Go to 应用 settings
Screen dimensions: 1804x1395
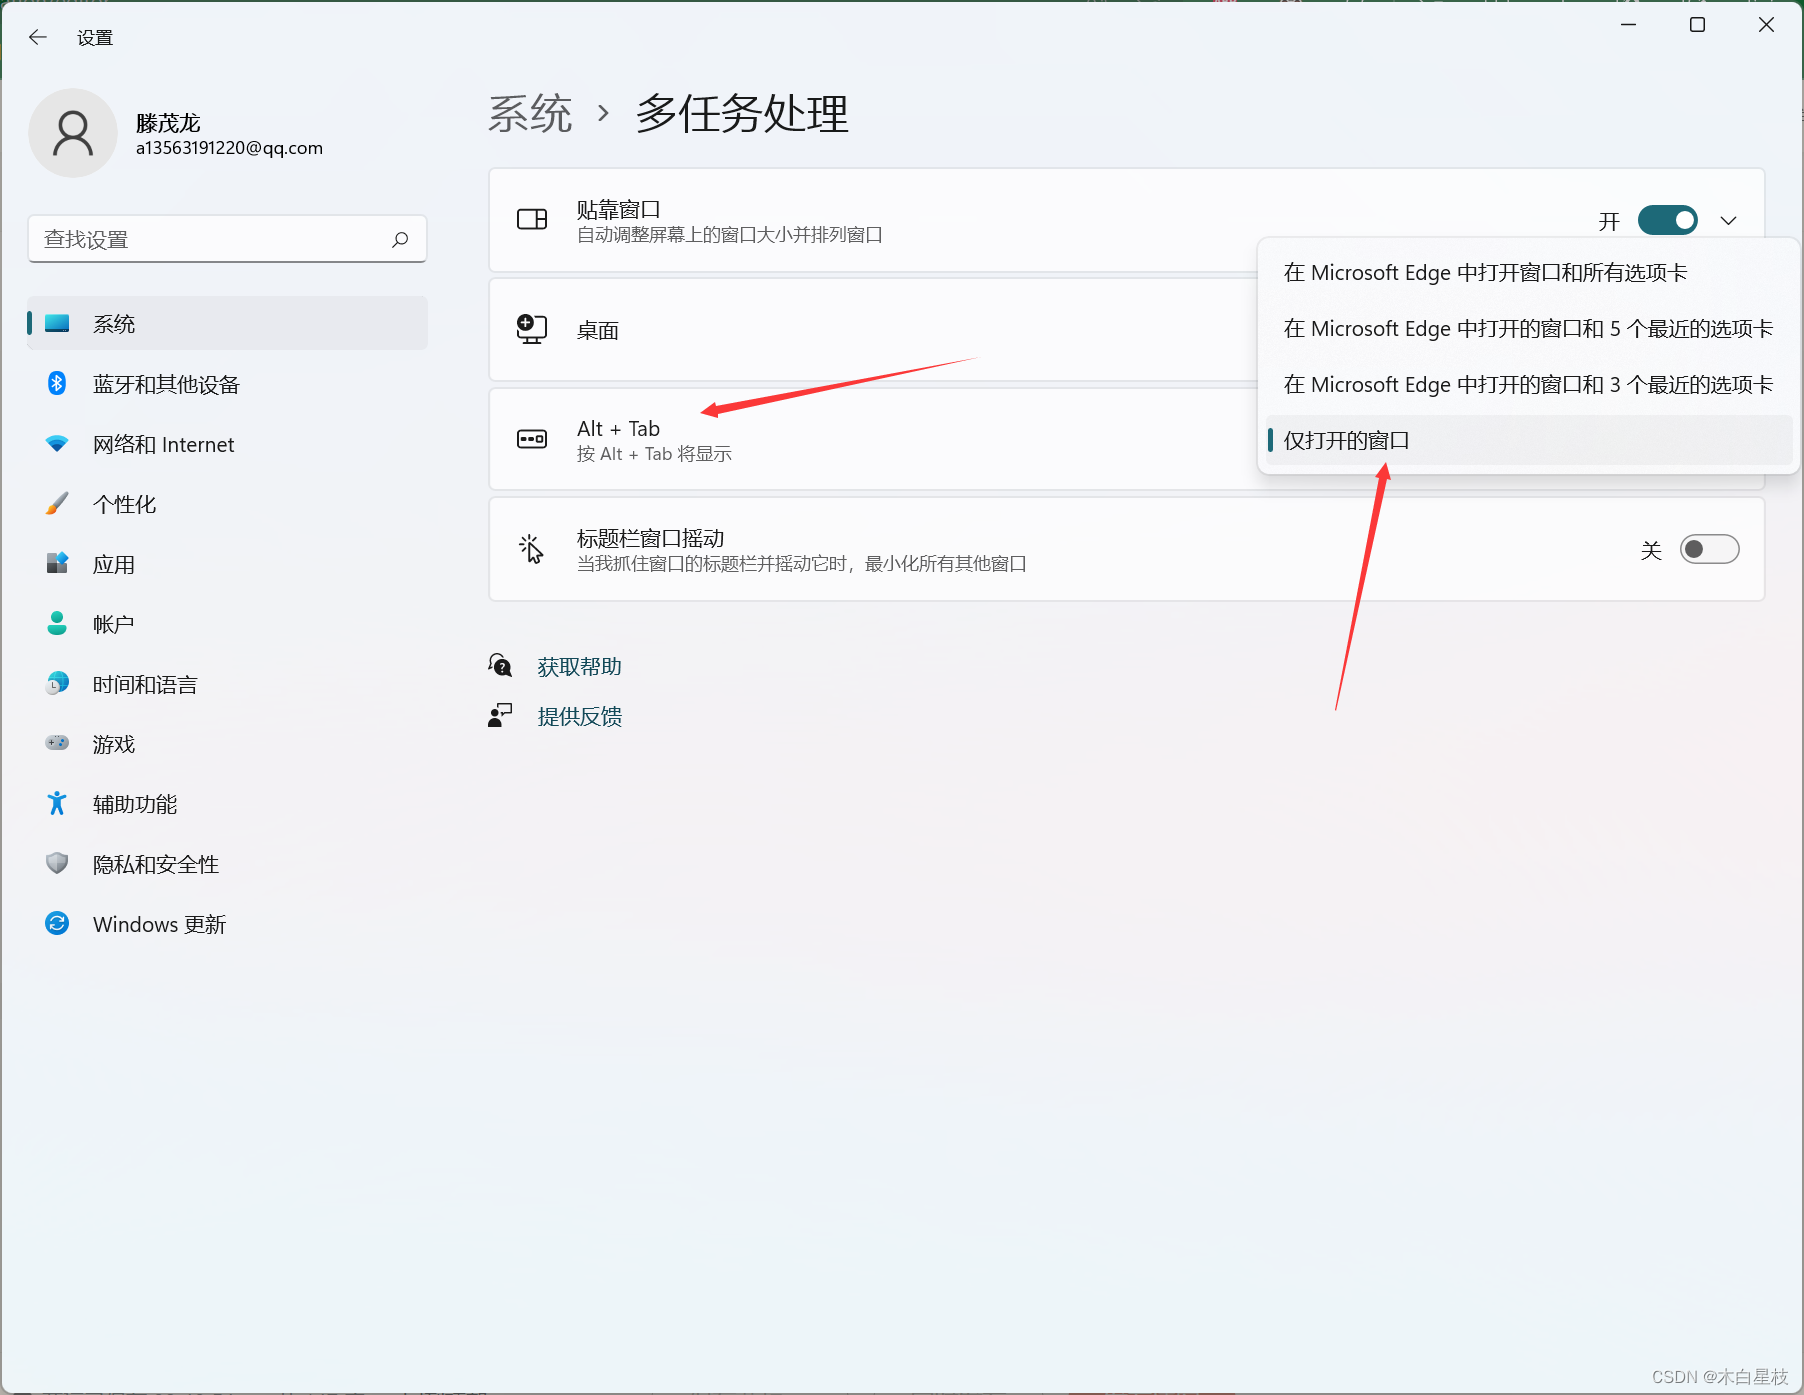click(228, 564)
